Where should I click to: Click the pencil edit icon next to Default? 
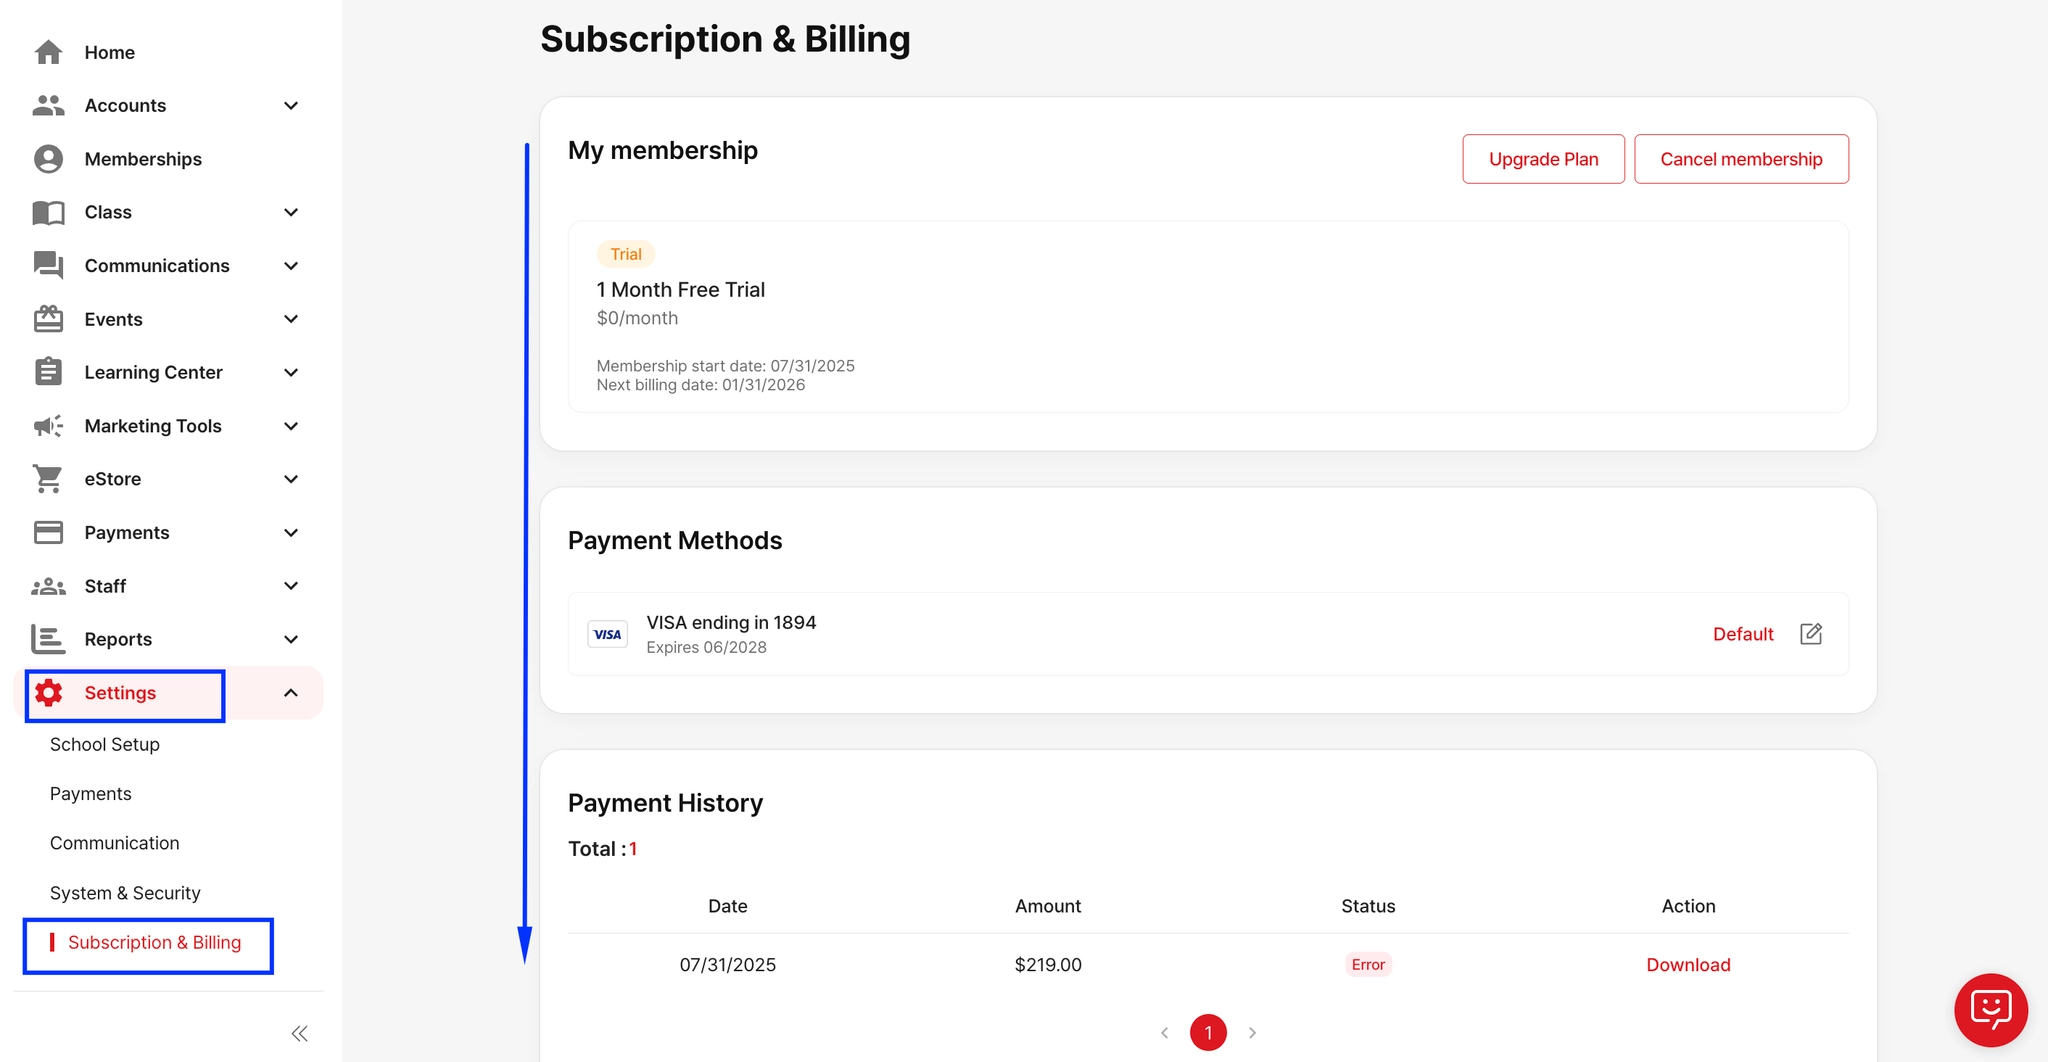pyautogui.click(x=1811, y=633)
